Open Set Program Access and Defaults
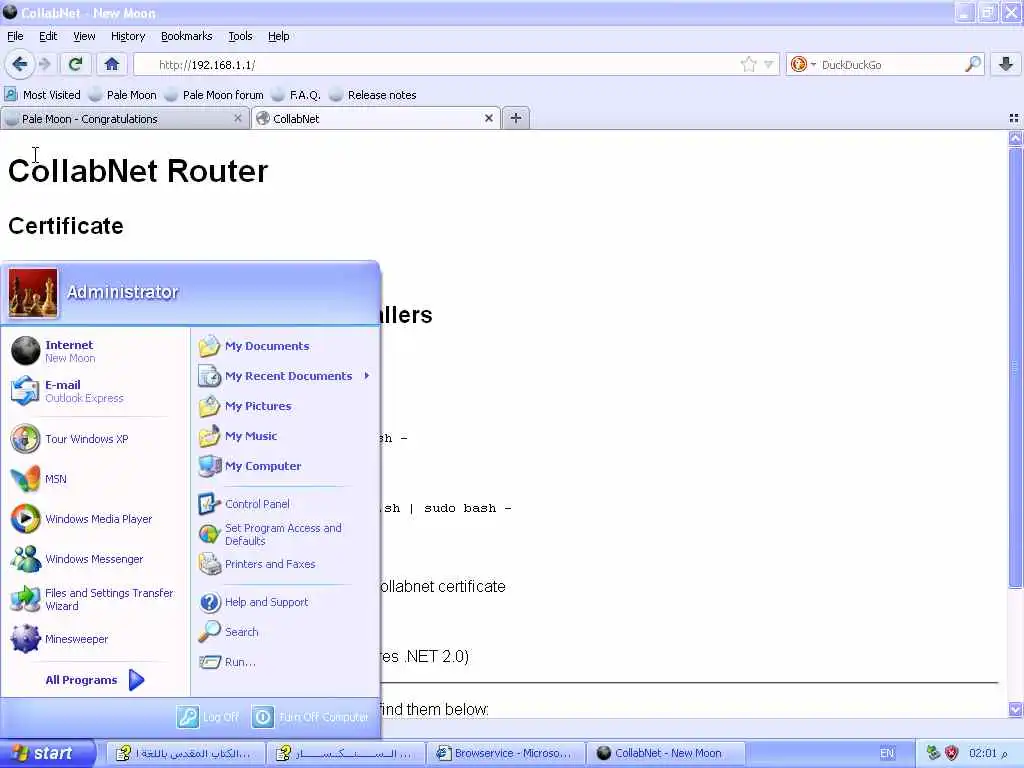This screenshot has height=768, width=1024. [x=285, y=534]
